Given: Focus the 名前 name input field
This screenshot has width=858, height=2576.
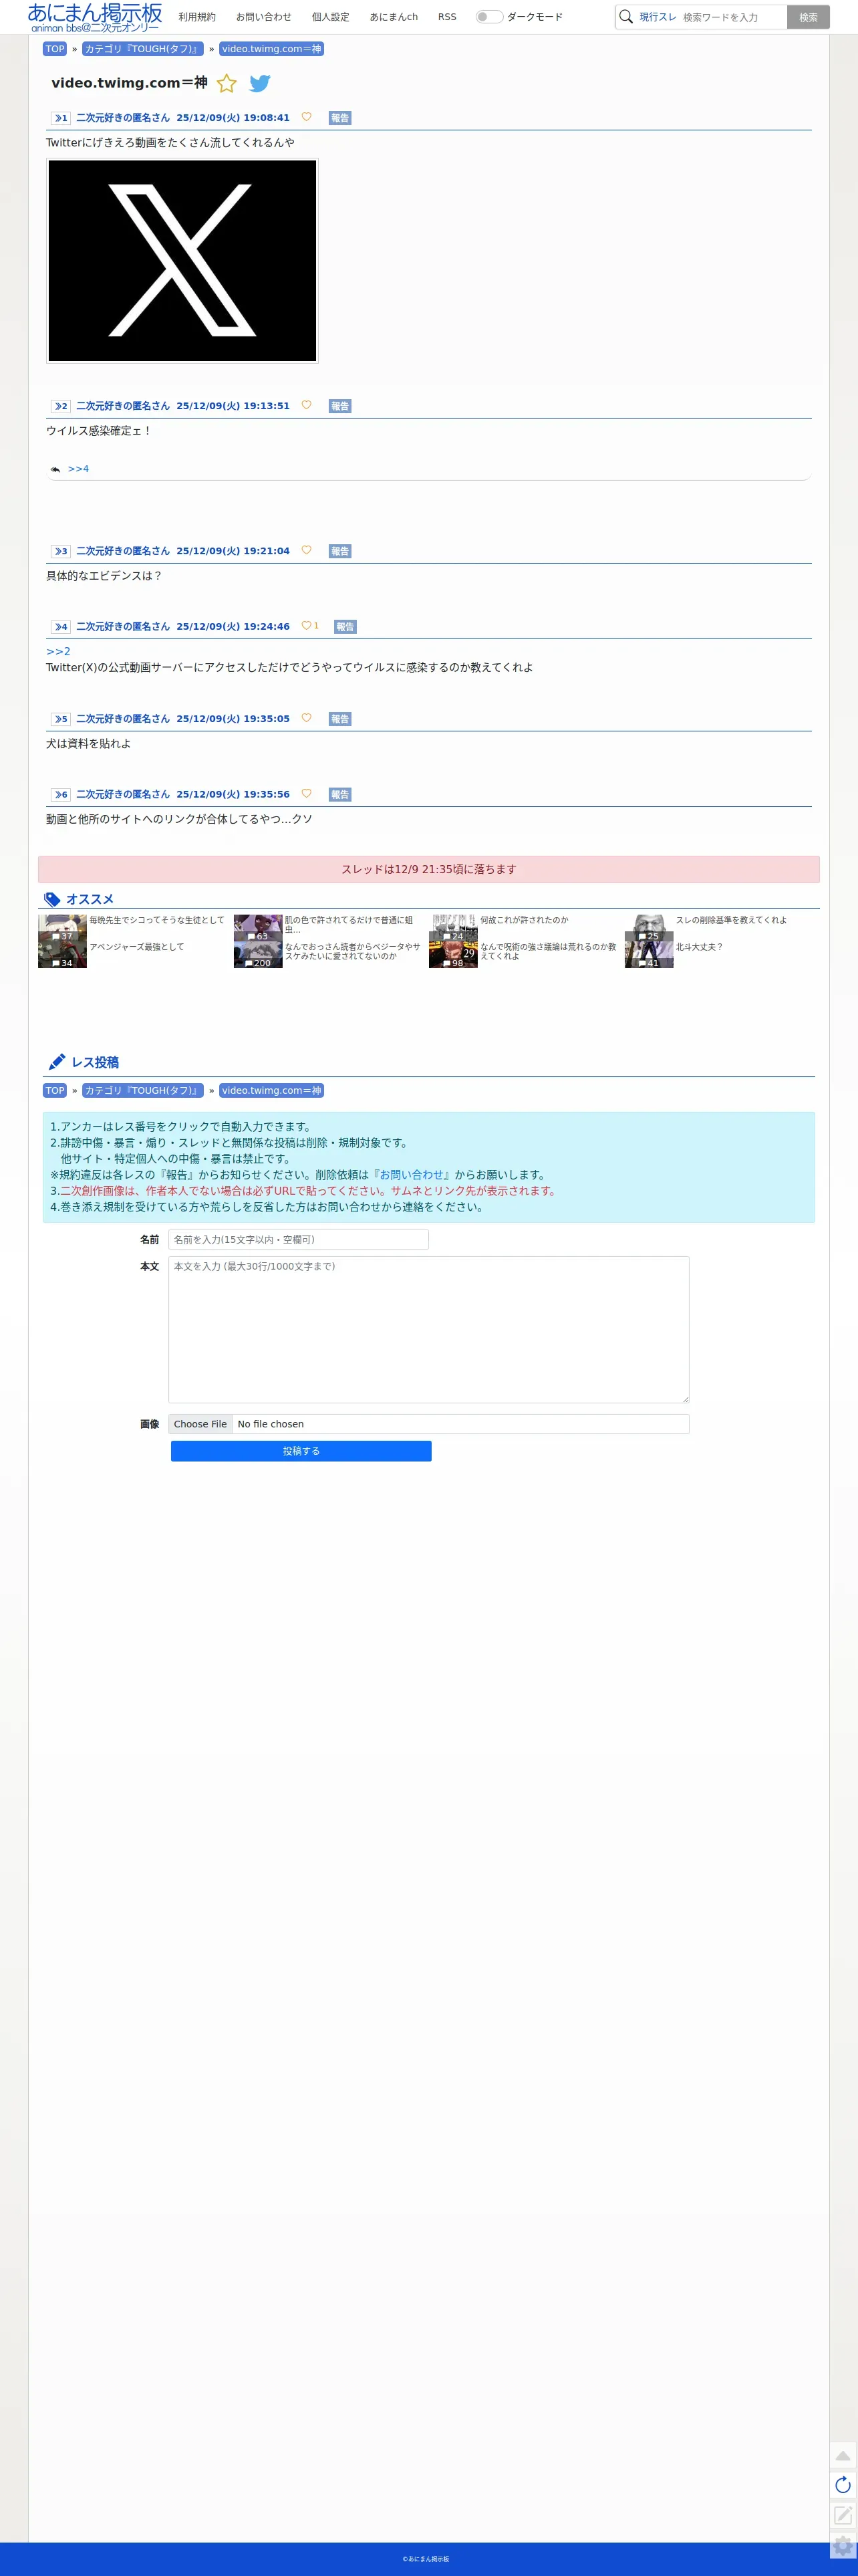Looking at the screenshot, I should (299, 1240).
